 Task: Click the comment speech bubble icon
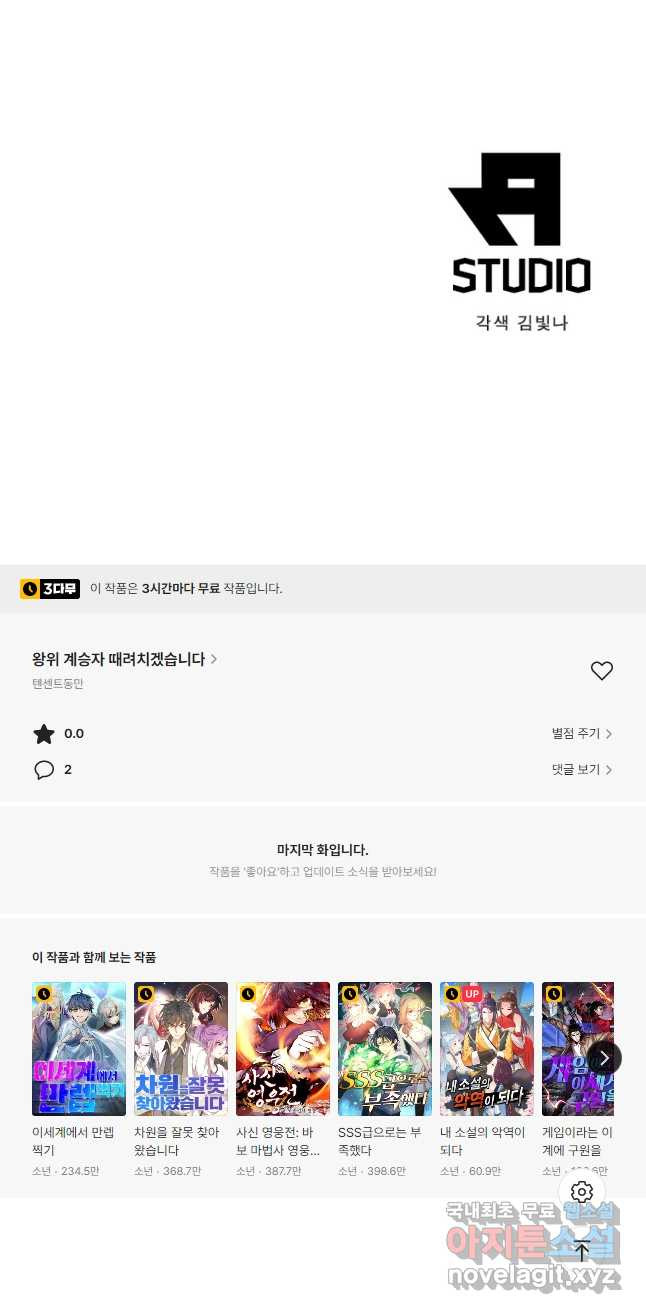tap(44, 770)
